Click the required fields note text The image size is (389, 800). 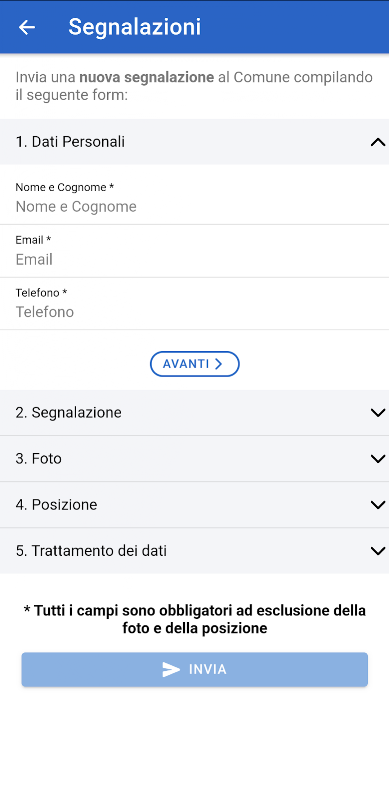point(194,619)
